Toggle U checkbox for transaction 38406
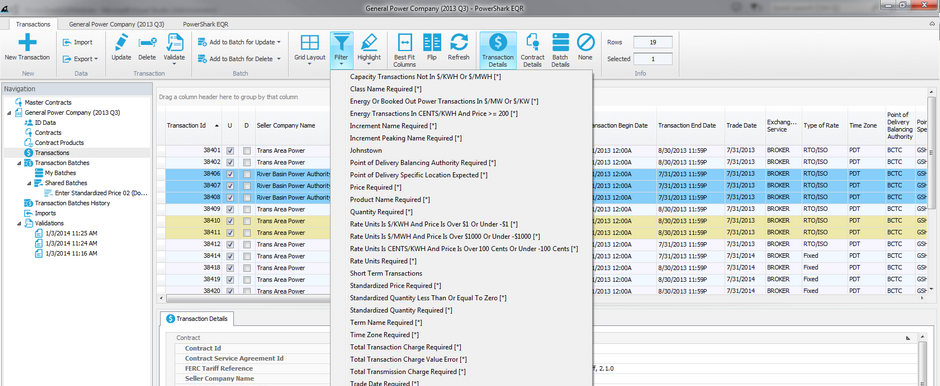The image size is (940, 386). click(x=231, y=174)
